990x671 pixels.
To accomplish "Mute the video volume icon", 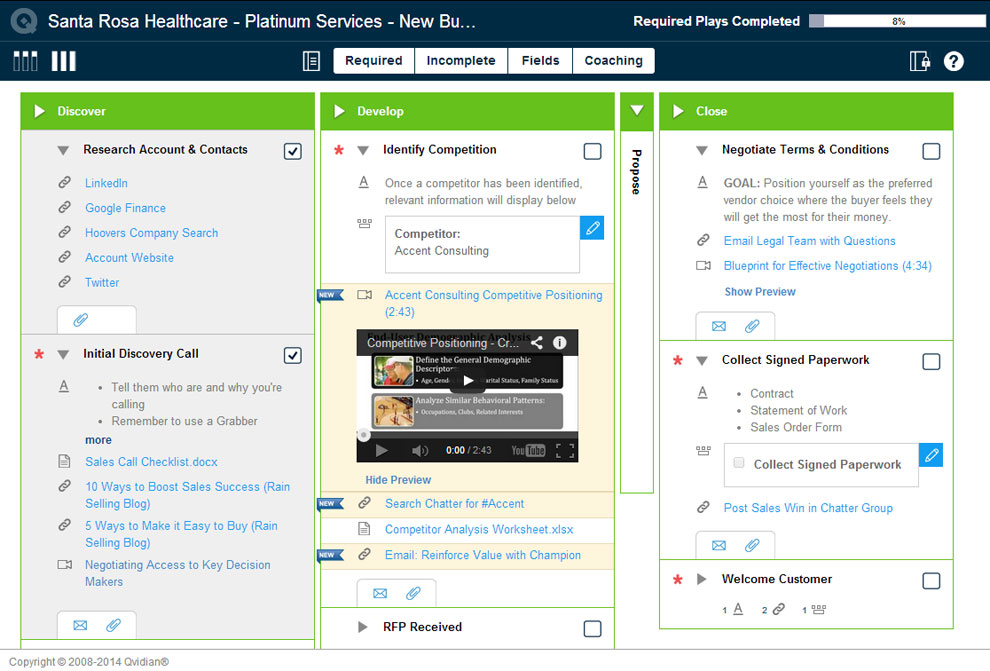I will (x=420, y=451).
